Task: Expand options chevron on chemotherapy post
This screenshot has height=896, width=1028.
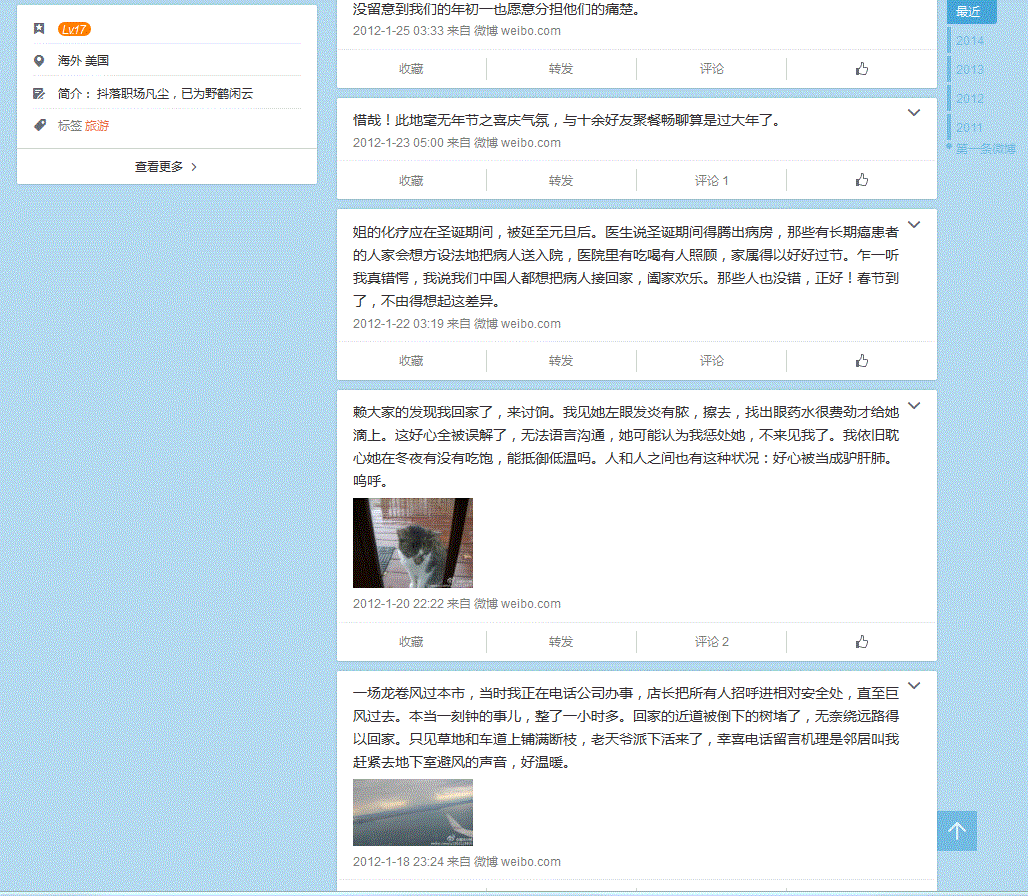Action: pos(913,225)
